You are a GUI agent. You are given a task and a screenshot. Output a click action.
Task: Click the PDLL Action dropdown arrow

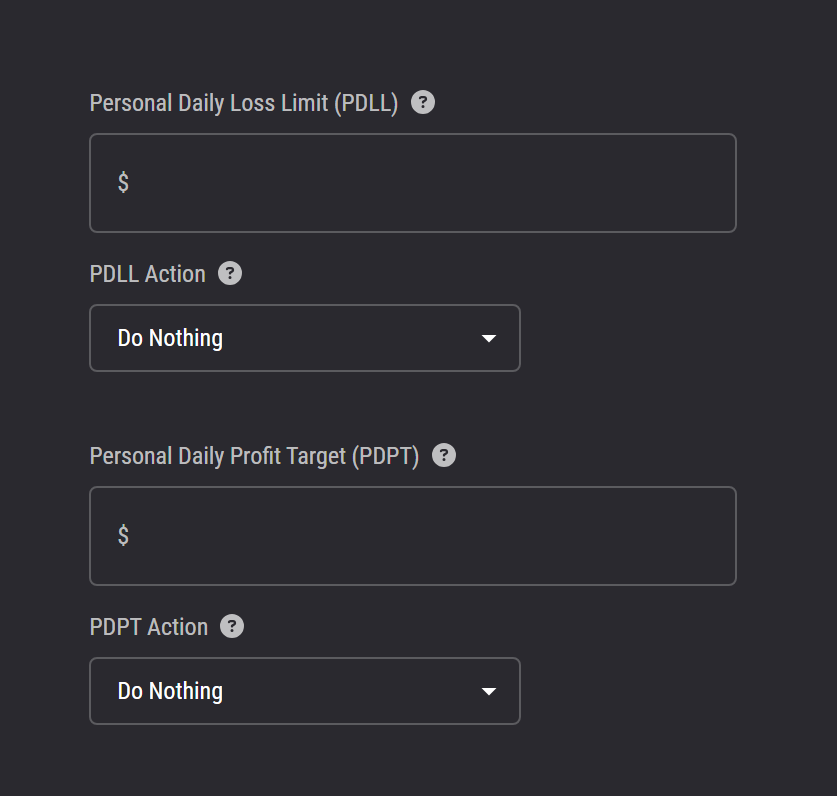489,339
